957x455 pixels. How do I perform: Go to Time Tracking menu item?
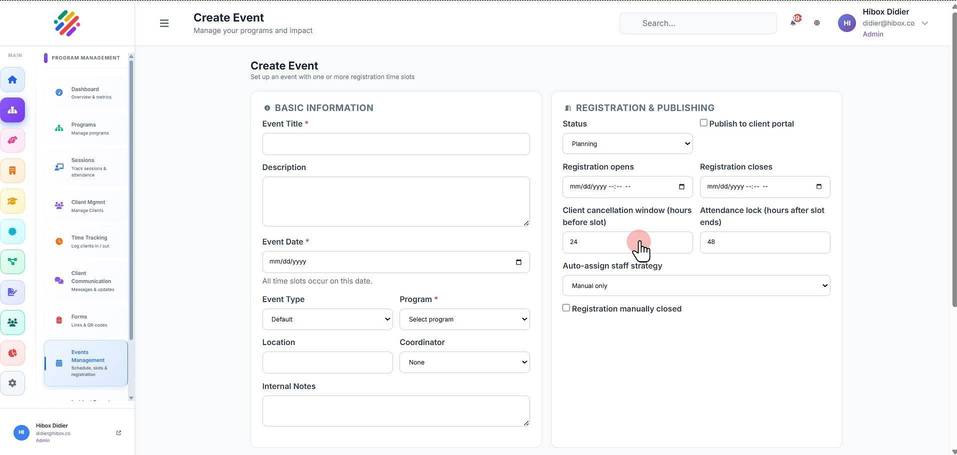[85, 241]
